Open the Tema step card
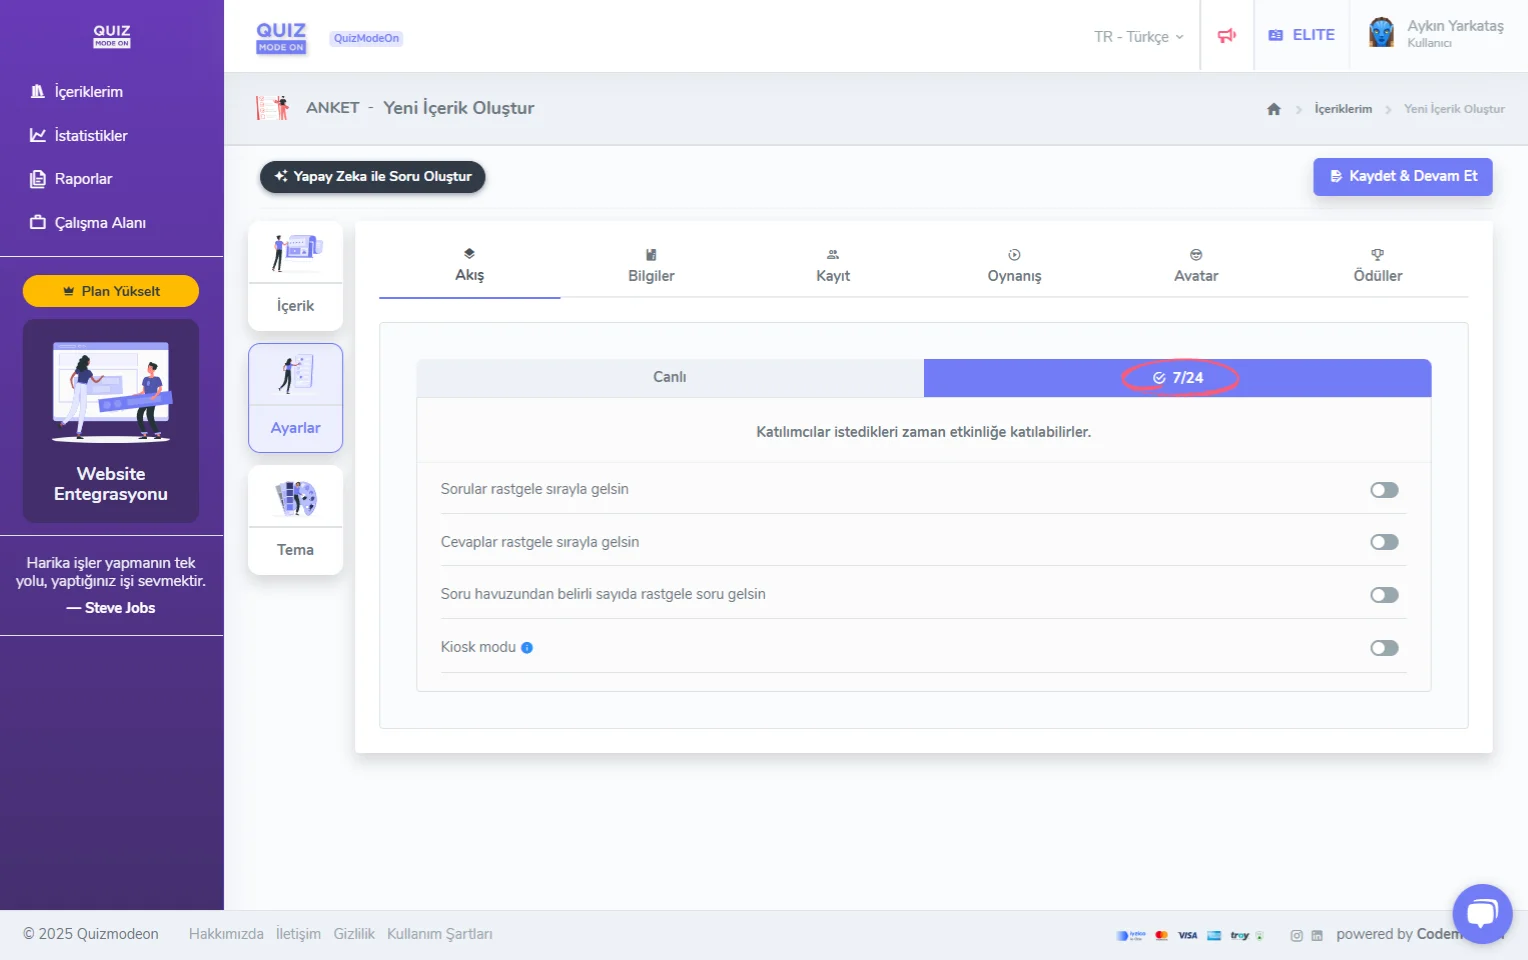 coord(295,520)
